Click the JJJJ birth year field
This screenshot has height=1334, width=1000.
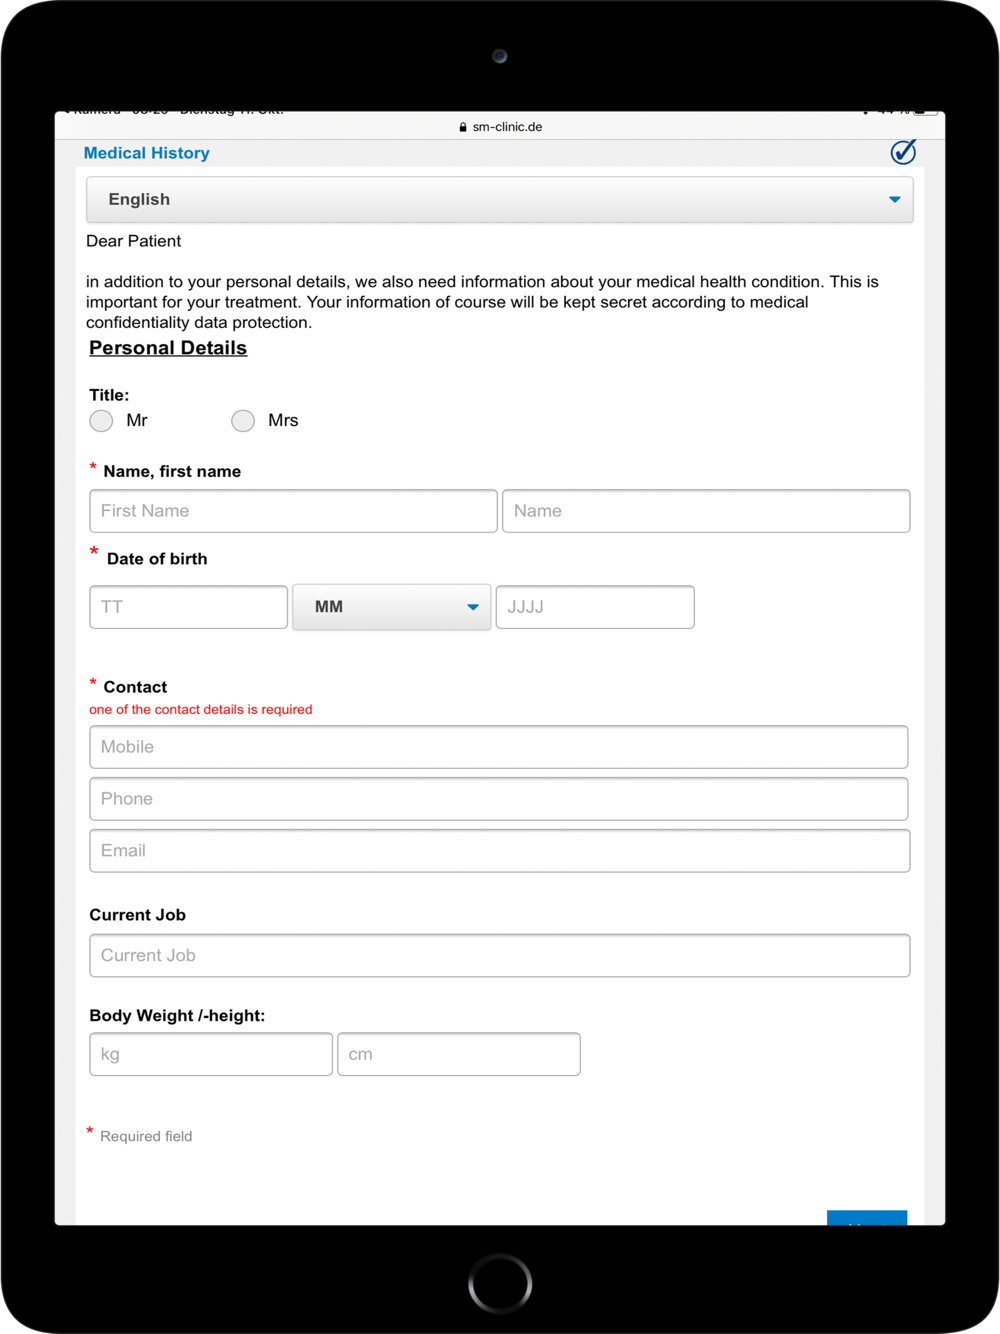[x=595, y=607]
